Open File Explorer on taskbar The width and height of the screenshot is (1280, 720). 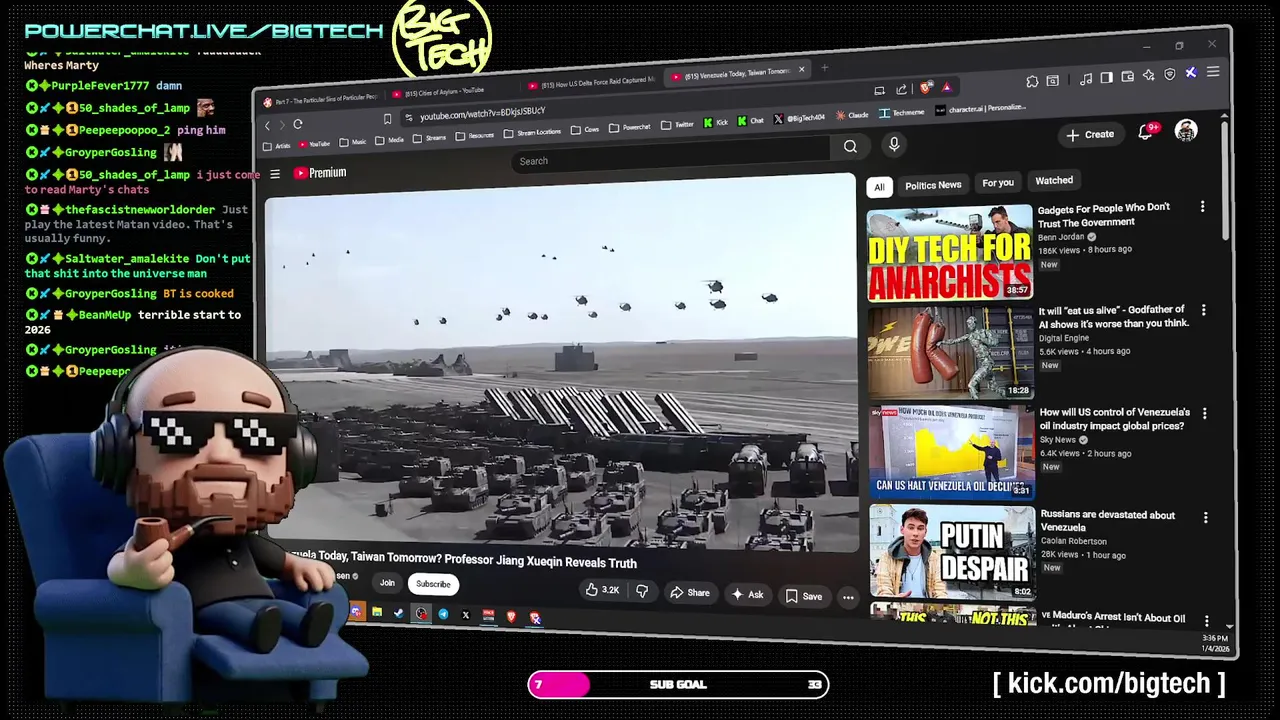376,612
